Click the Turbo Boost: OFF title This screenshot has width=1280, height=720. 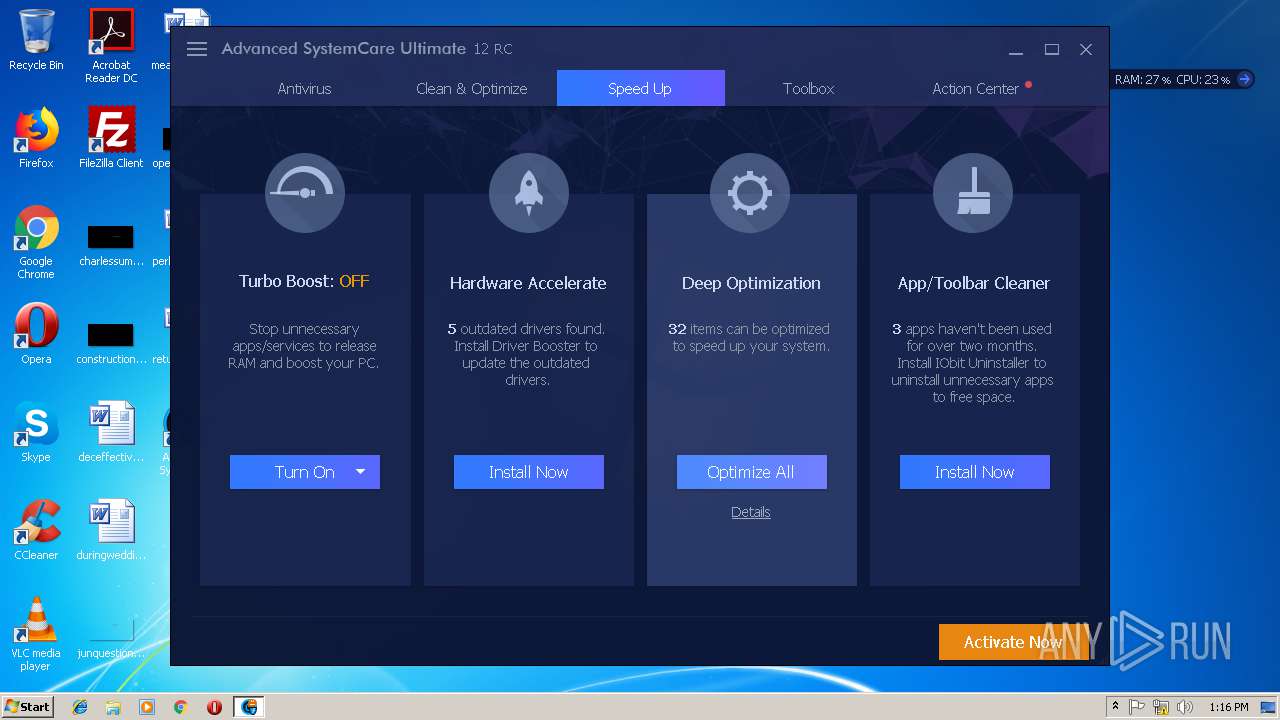tap(304, 281)
